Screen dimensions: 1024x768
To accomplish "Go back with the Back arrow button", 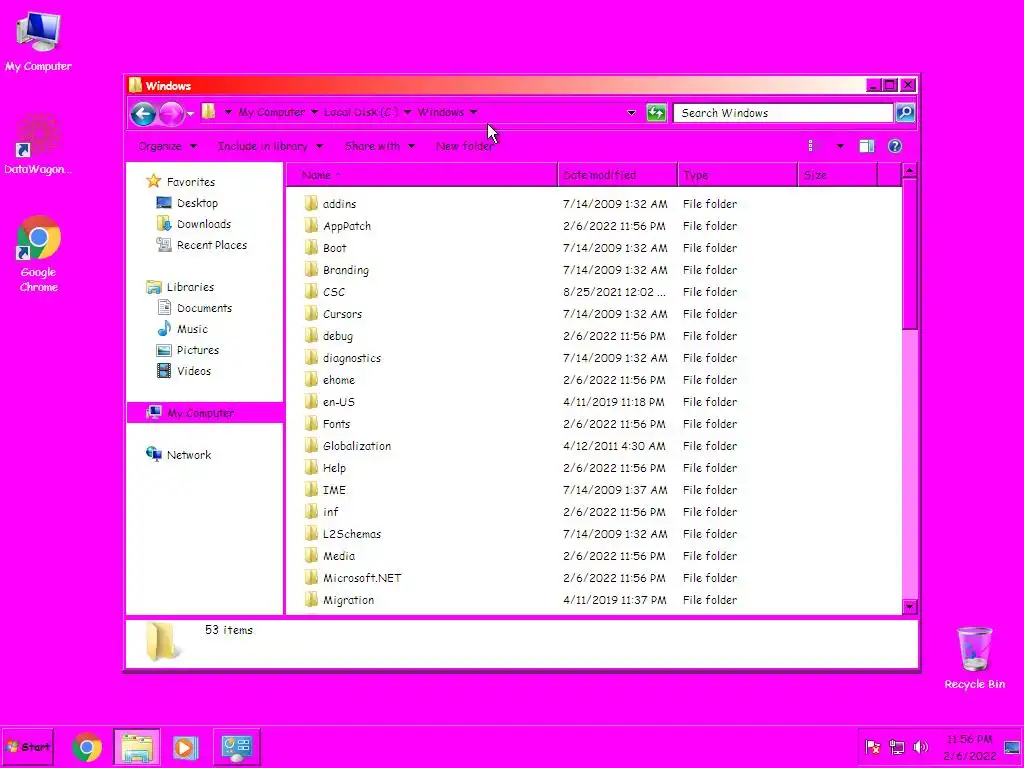I will pos(143,114).
